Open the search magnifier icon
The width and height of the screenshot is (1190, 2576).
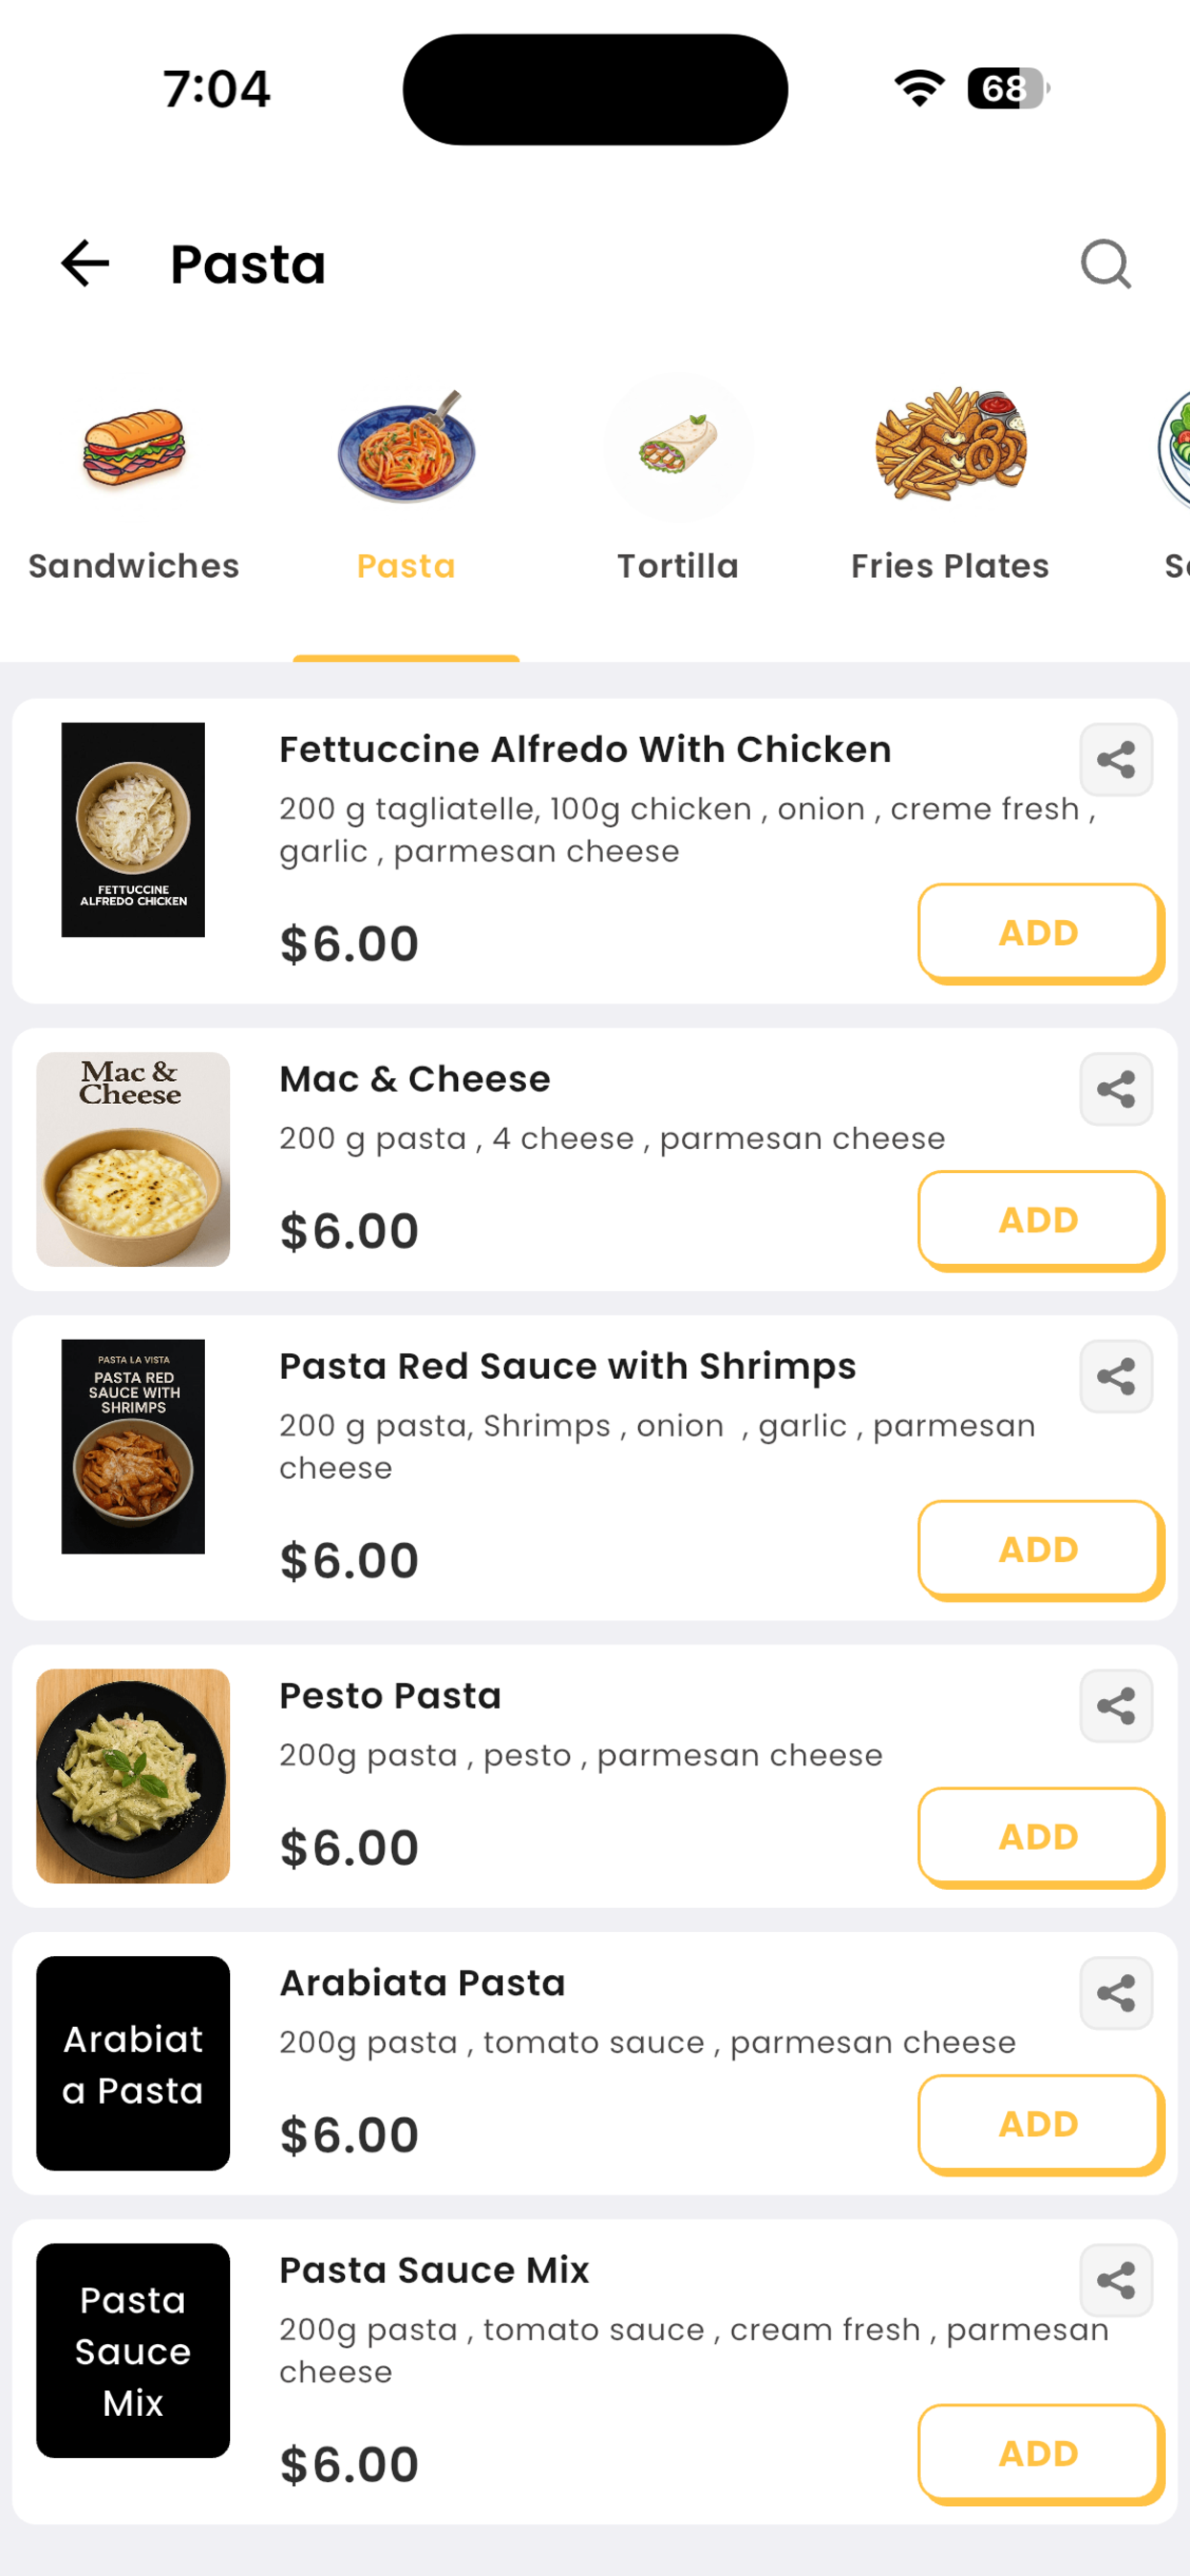click(x=1106, y=264)
